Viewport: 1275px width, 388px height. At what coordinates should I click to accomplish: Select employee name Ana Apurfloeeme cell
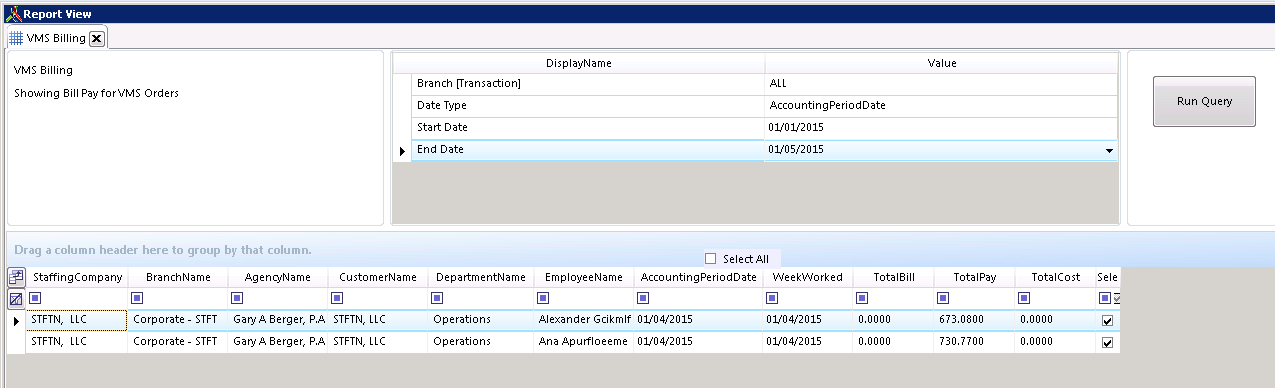pos(584,342)
